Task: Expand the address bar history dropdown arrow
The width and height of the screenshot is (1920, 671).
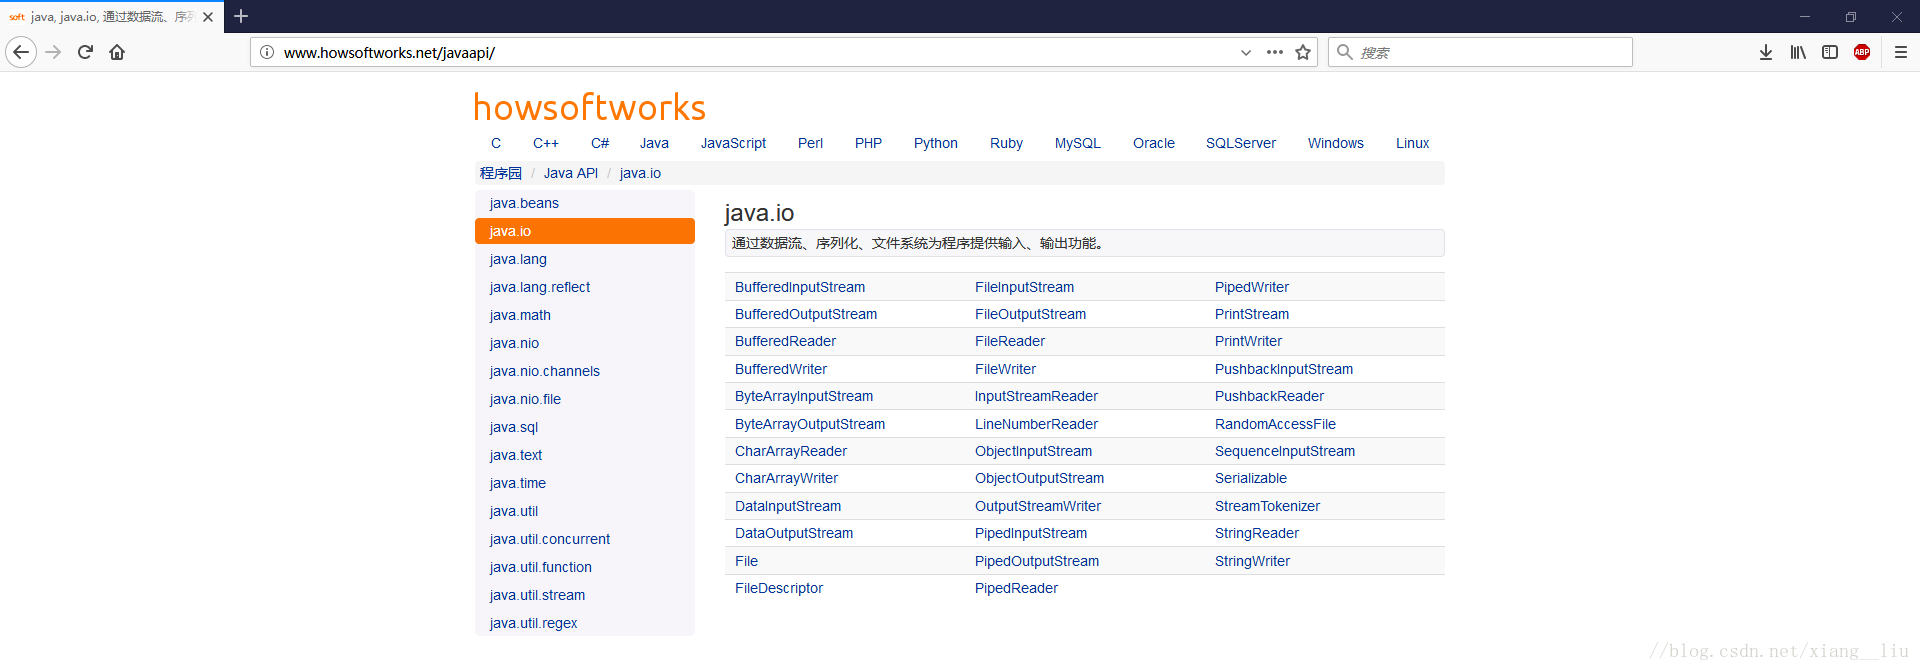Action: [1246, 52]
